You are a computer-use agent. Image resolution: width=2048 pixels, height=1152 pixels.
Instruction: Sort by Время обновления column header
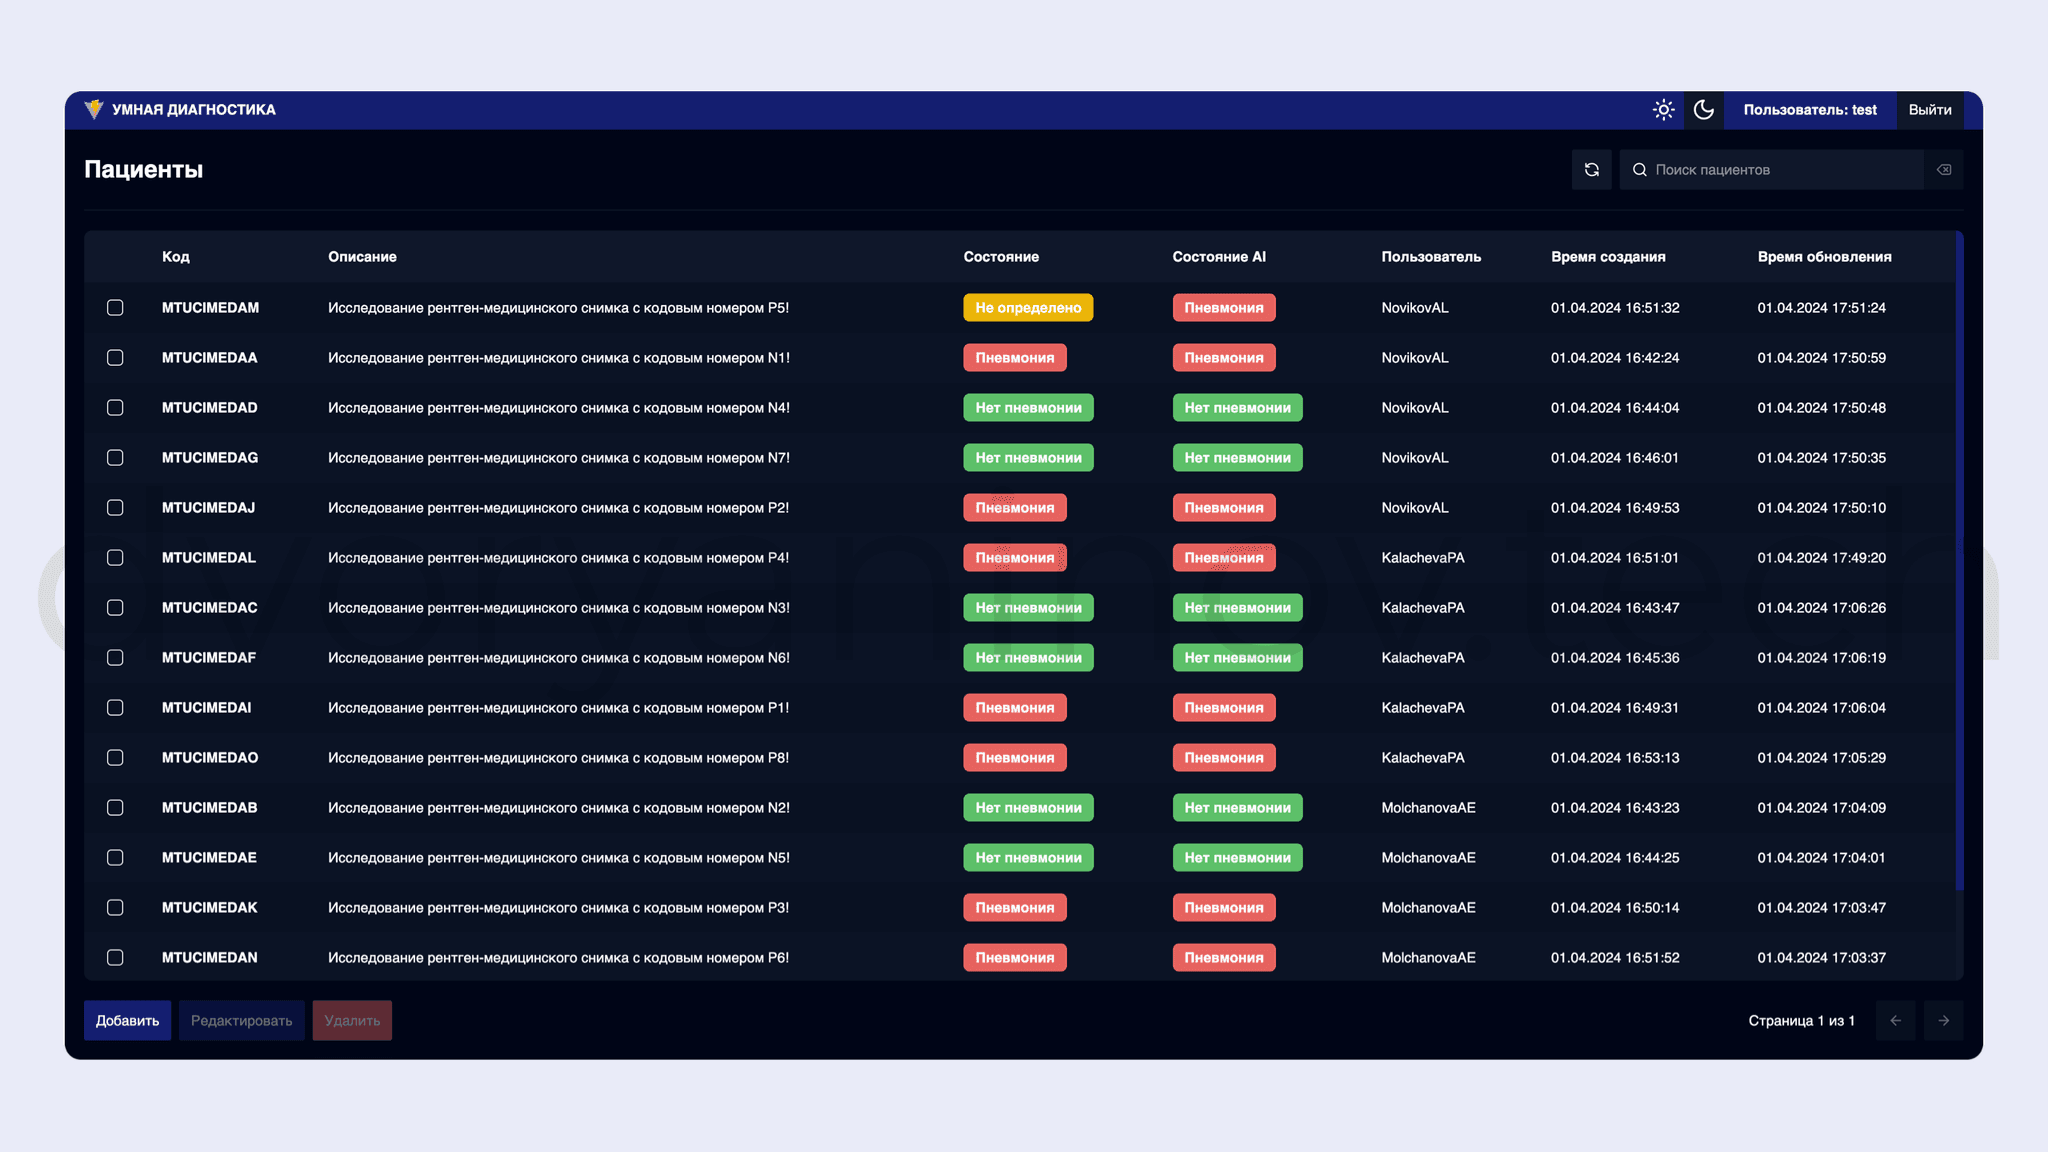click(x=1824, y=257)
